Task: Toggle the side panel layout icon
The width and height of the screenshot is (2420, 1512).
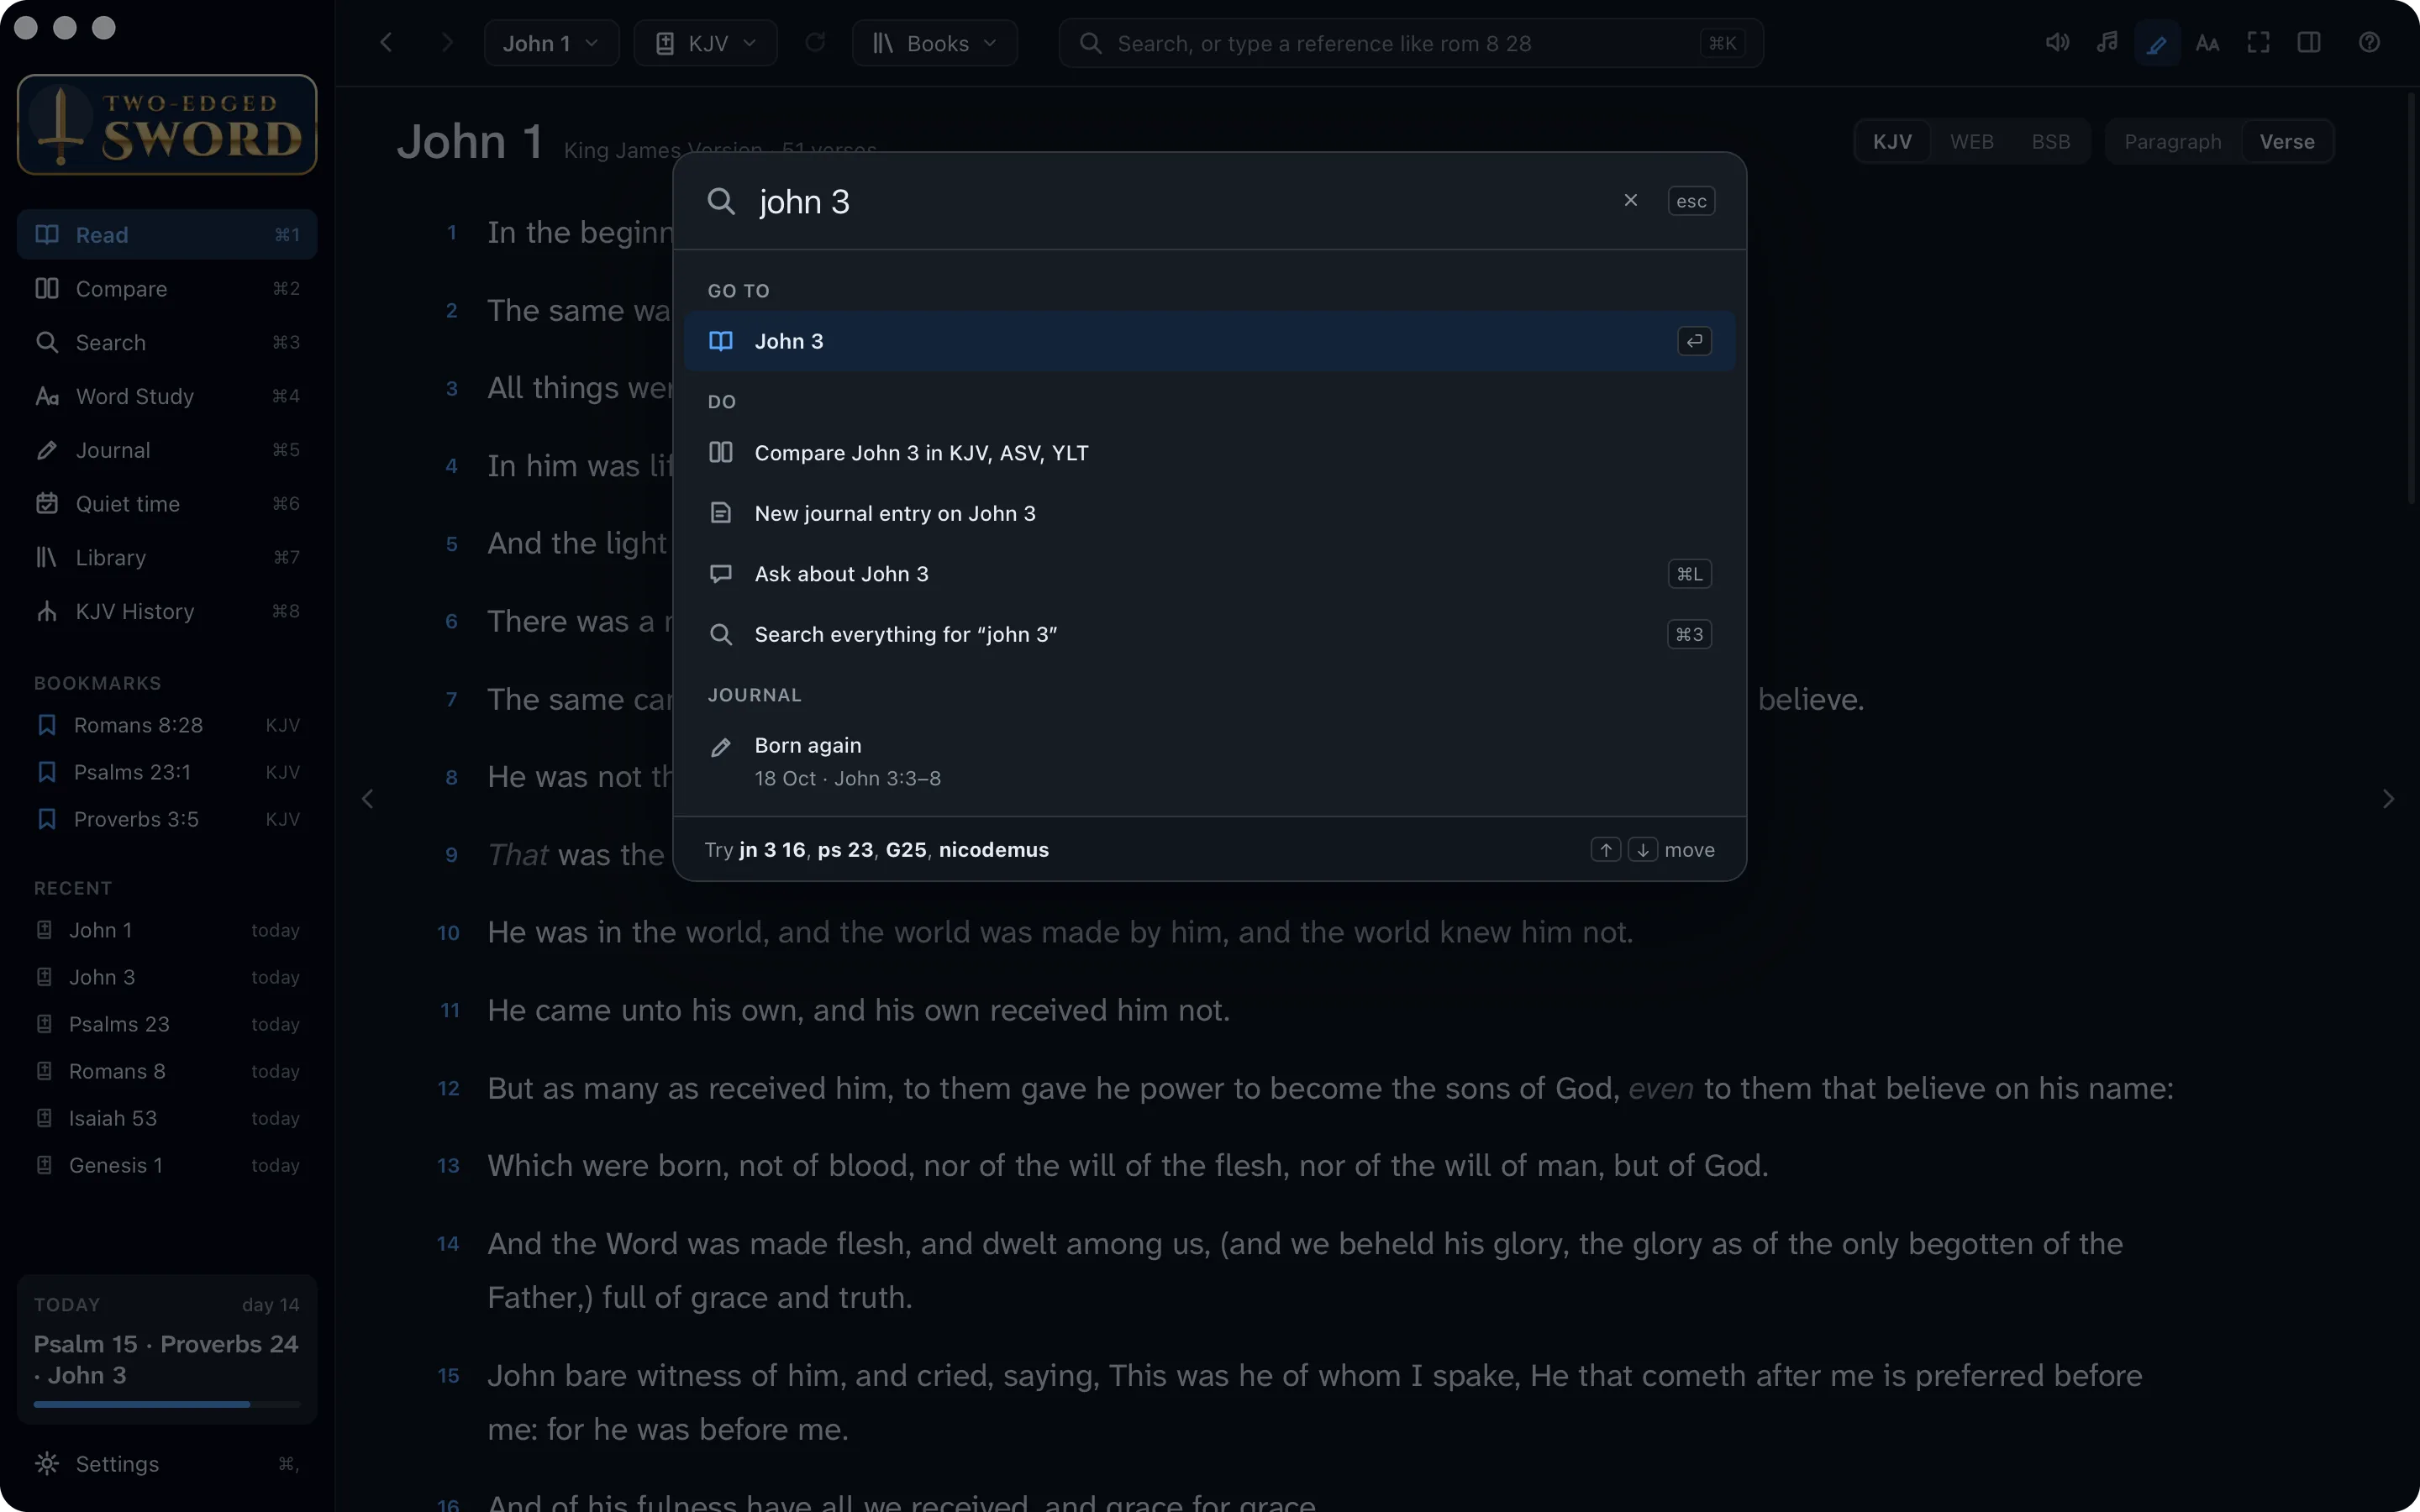Action: tap(2309, 43)
